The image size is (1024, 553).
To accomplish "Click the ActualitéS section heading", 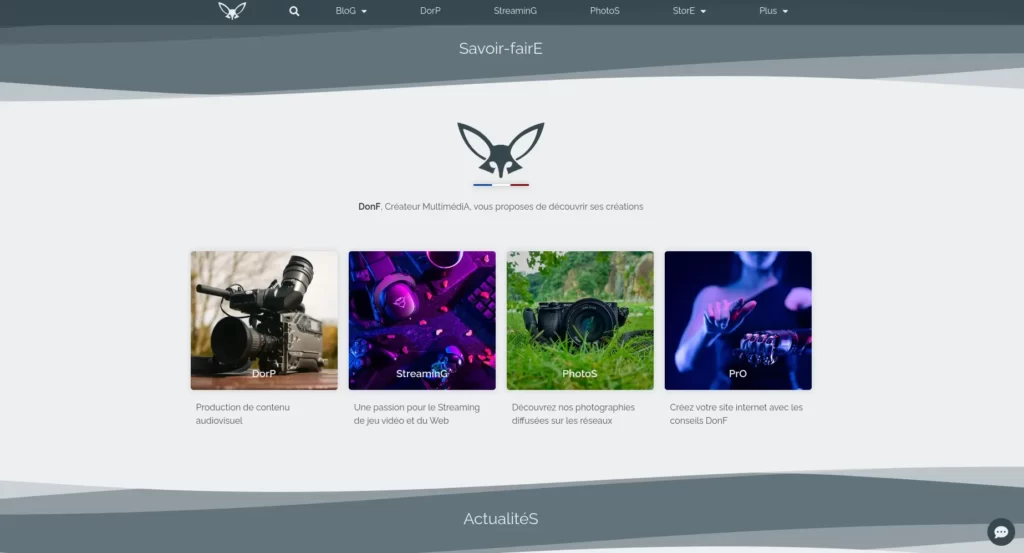I will (501, 518).
